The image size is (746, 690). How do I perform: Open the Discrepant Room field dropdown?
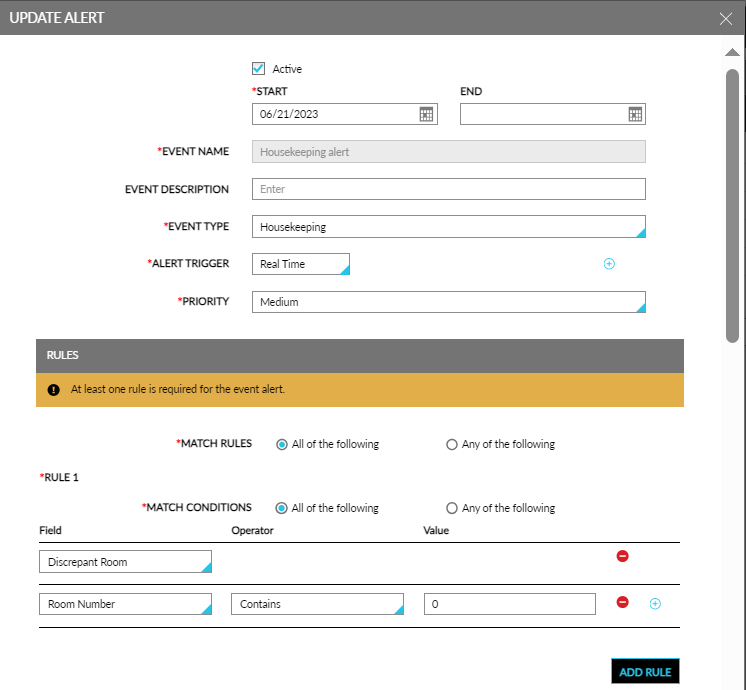125,562
